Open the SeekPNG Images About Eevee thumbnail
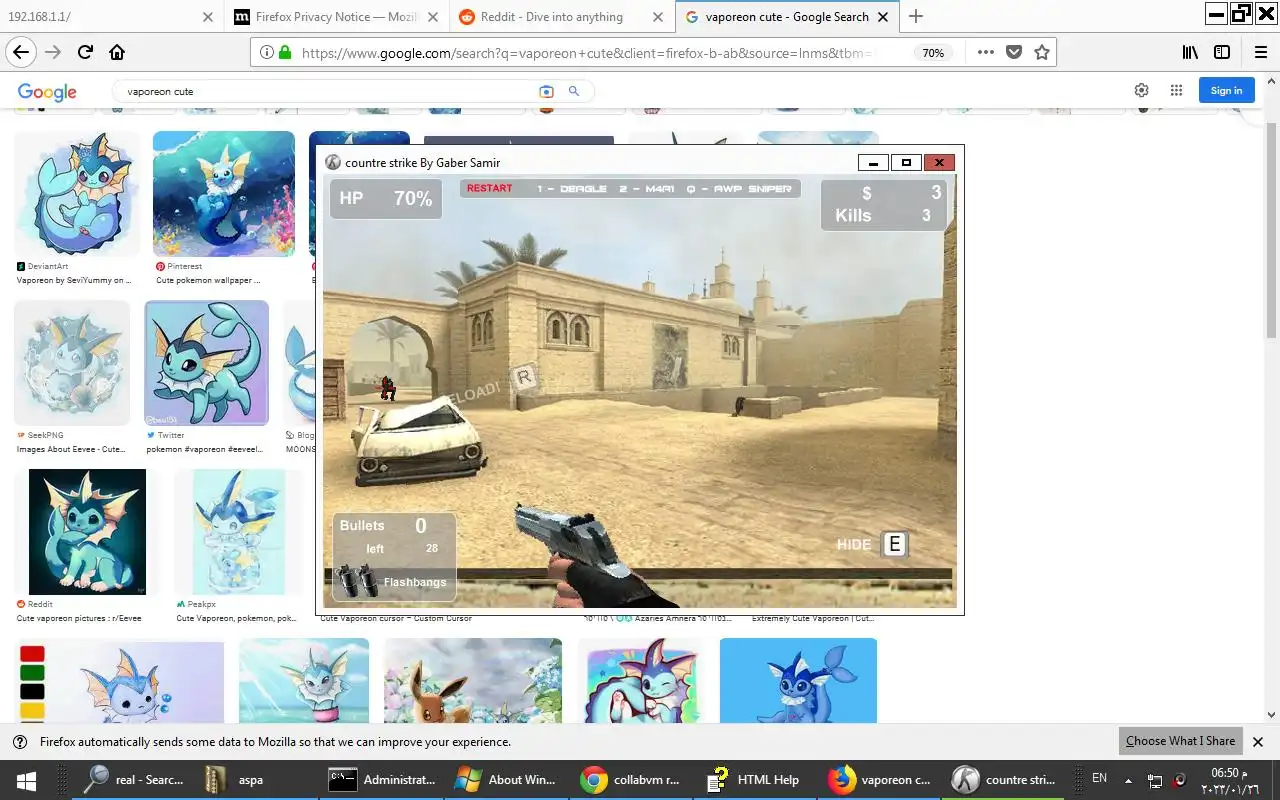 [72, 362]
